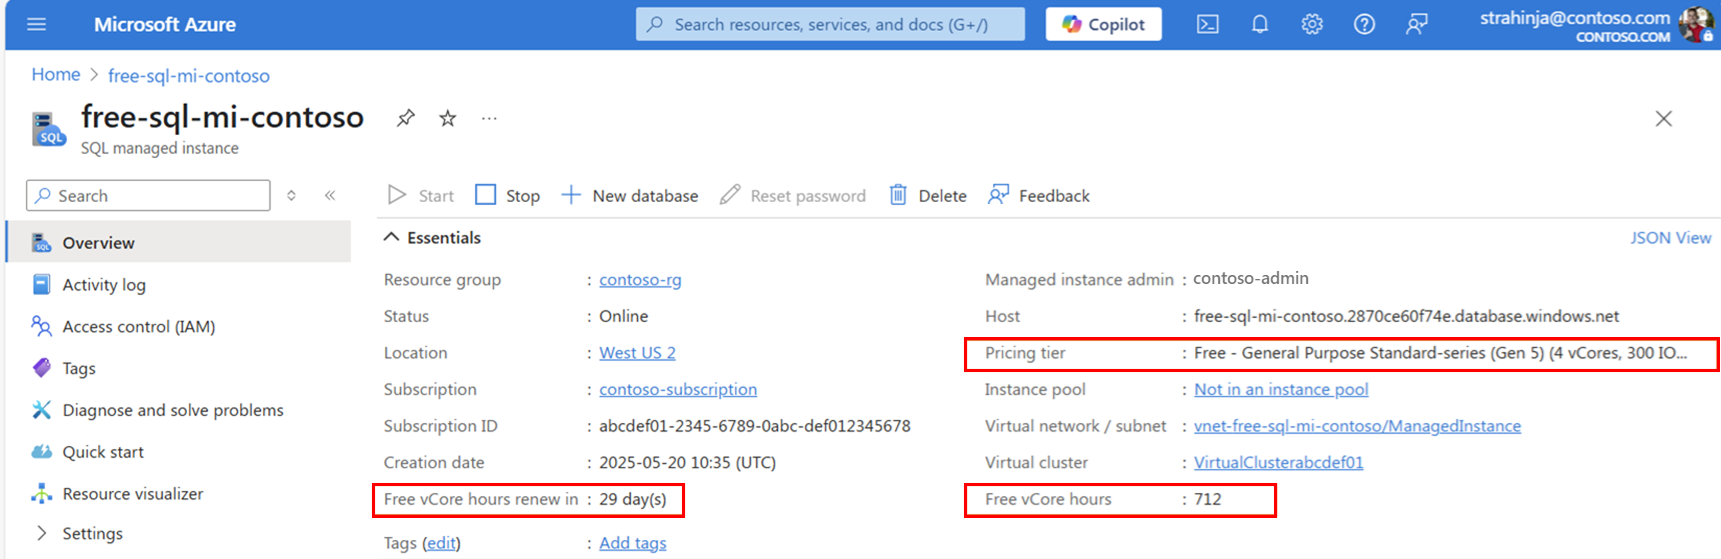The image size is (1721, 559).
Task: Click the New database button
Action: tap(630, 195)
